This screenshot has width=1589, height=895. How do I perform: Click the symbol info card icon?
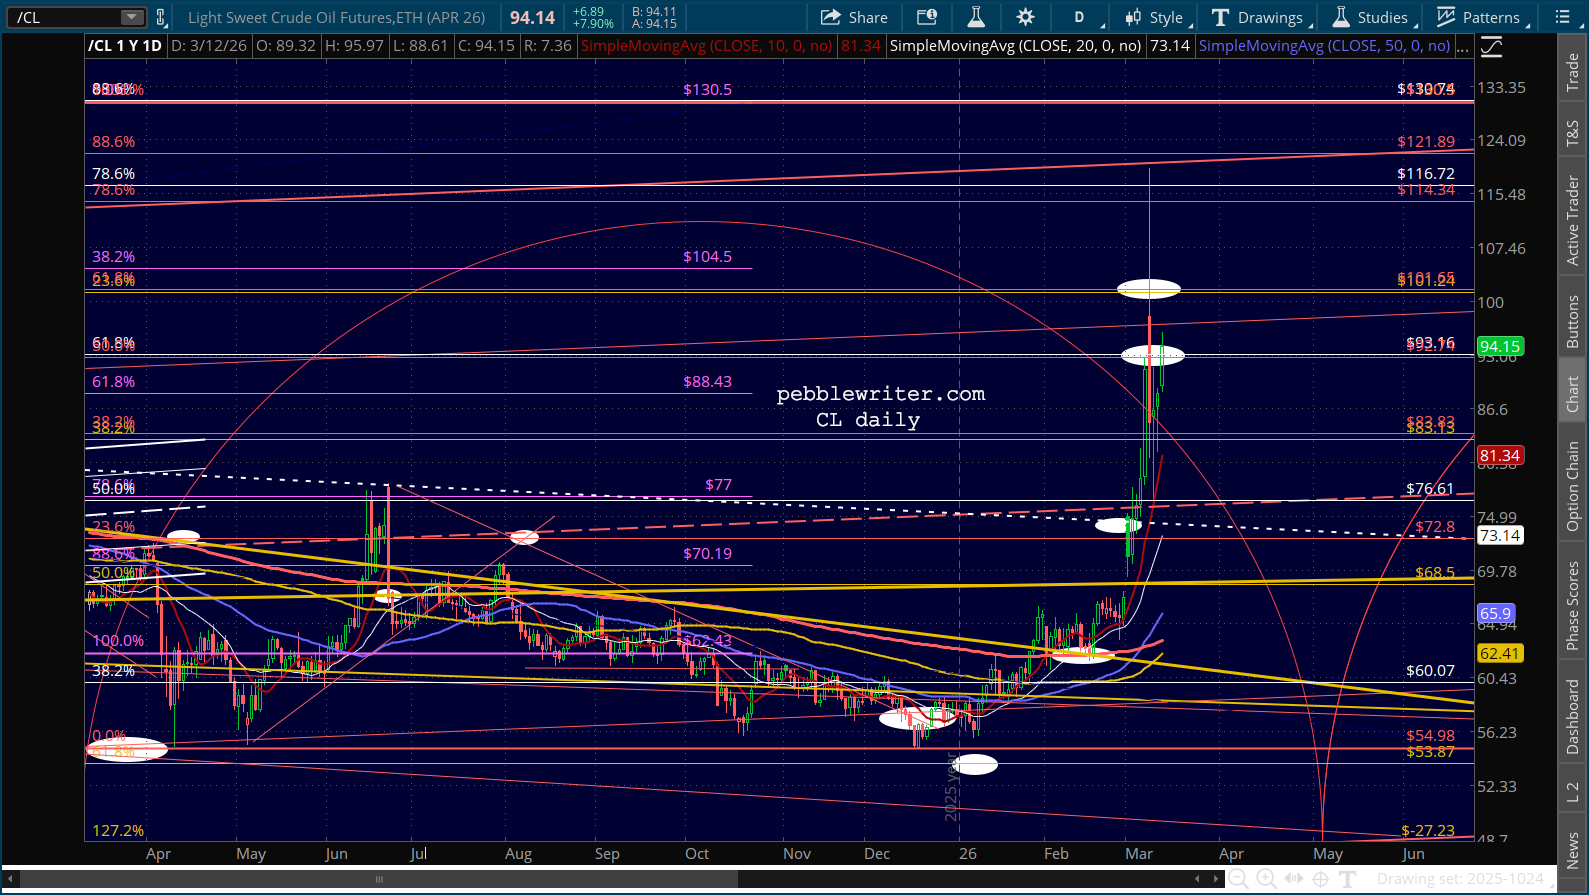click(x=927, y=17)
